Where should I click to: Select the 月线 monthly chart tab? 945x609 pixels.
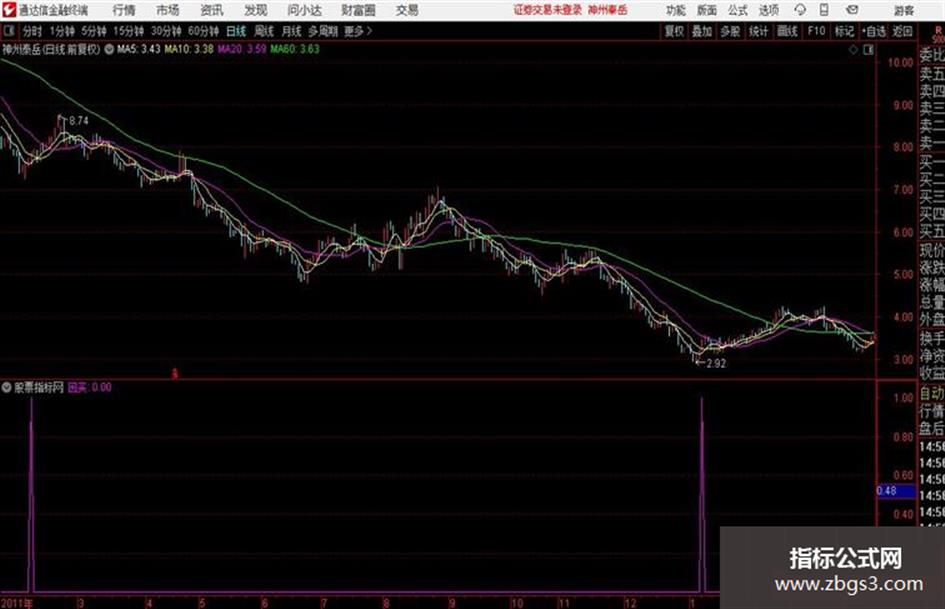(x=292, y=31)
